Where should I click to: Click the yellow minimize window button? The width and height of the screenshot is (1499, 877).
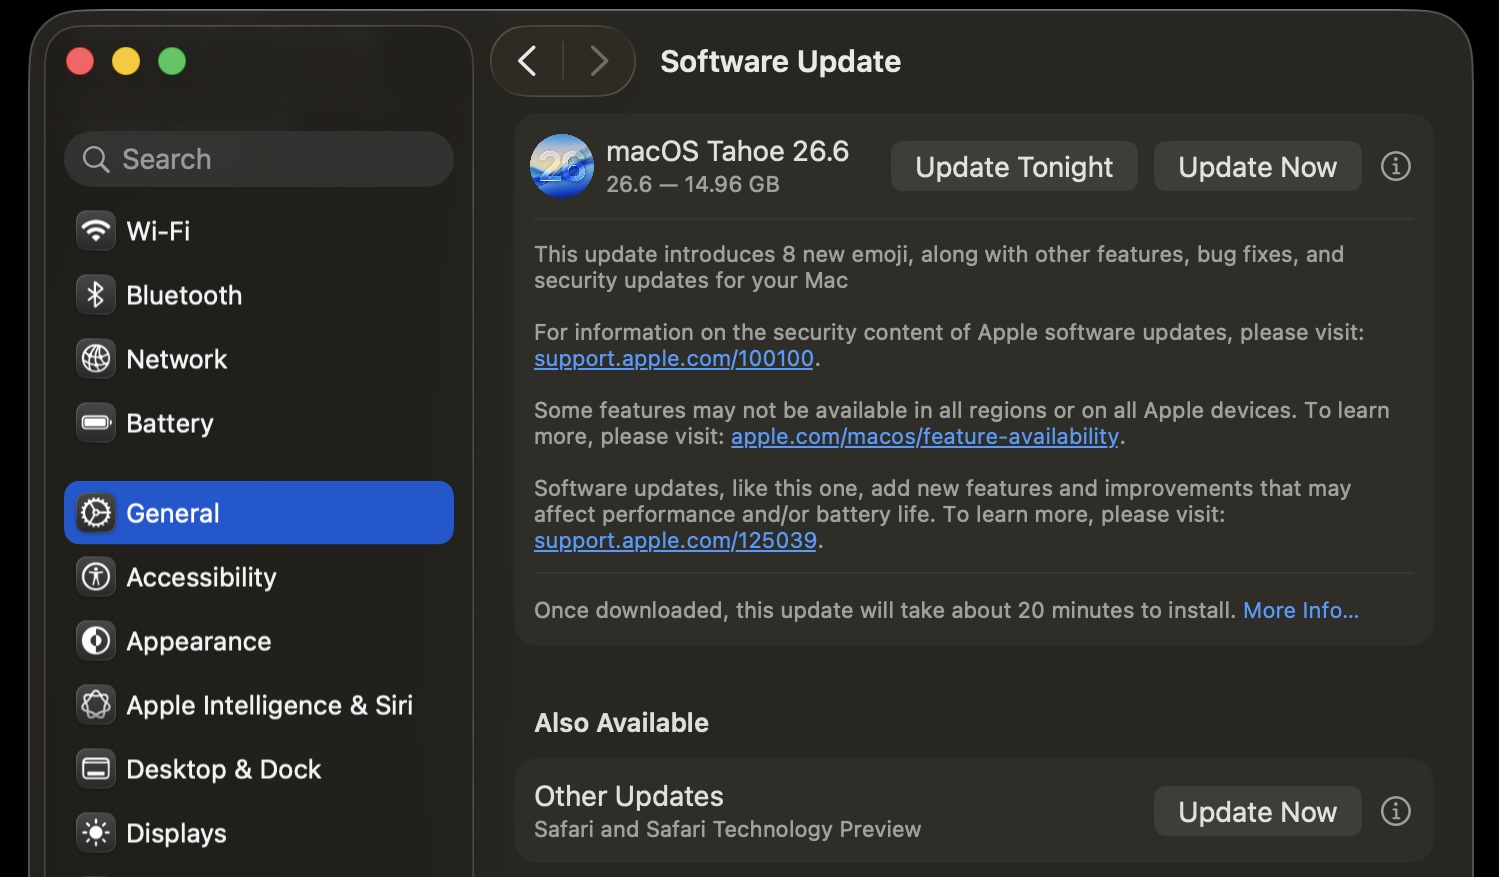click(126, 61)
